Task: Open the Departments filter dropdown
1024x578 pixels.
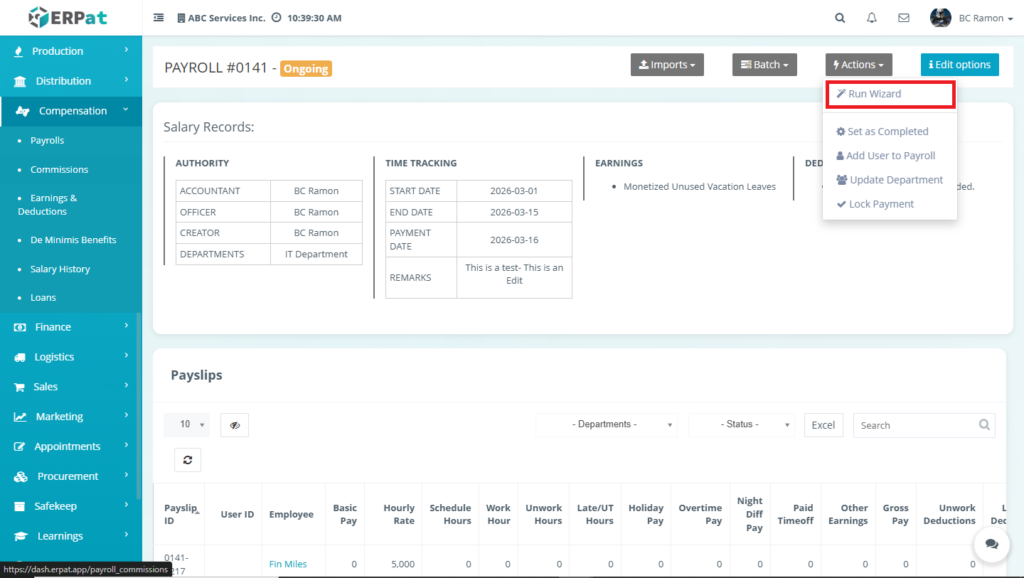Action: pyautogui.click(x=606, y=425)
